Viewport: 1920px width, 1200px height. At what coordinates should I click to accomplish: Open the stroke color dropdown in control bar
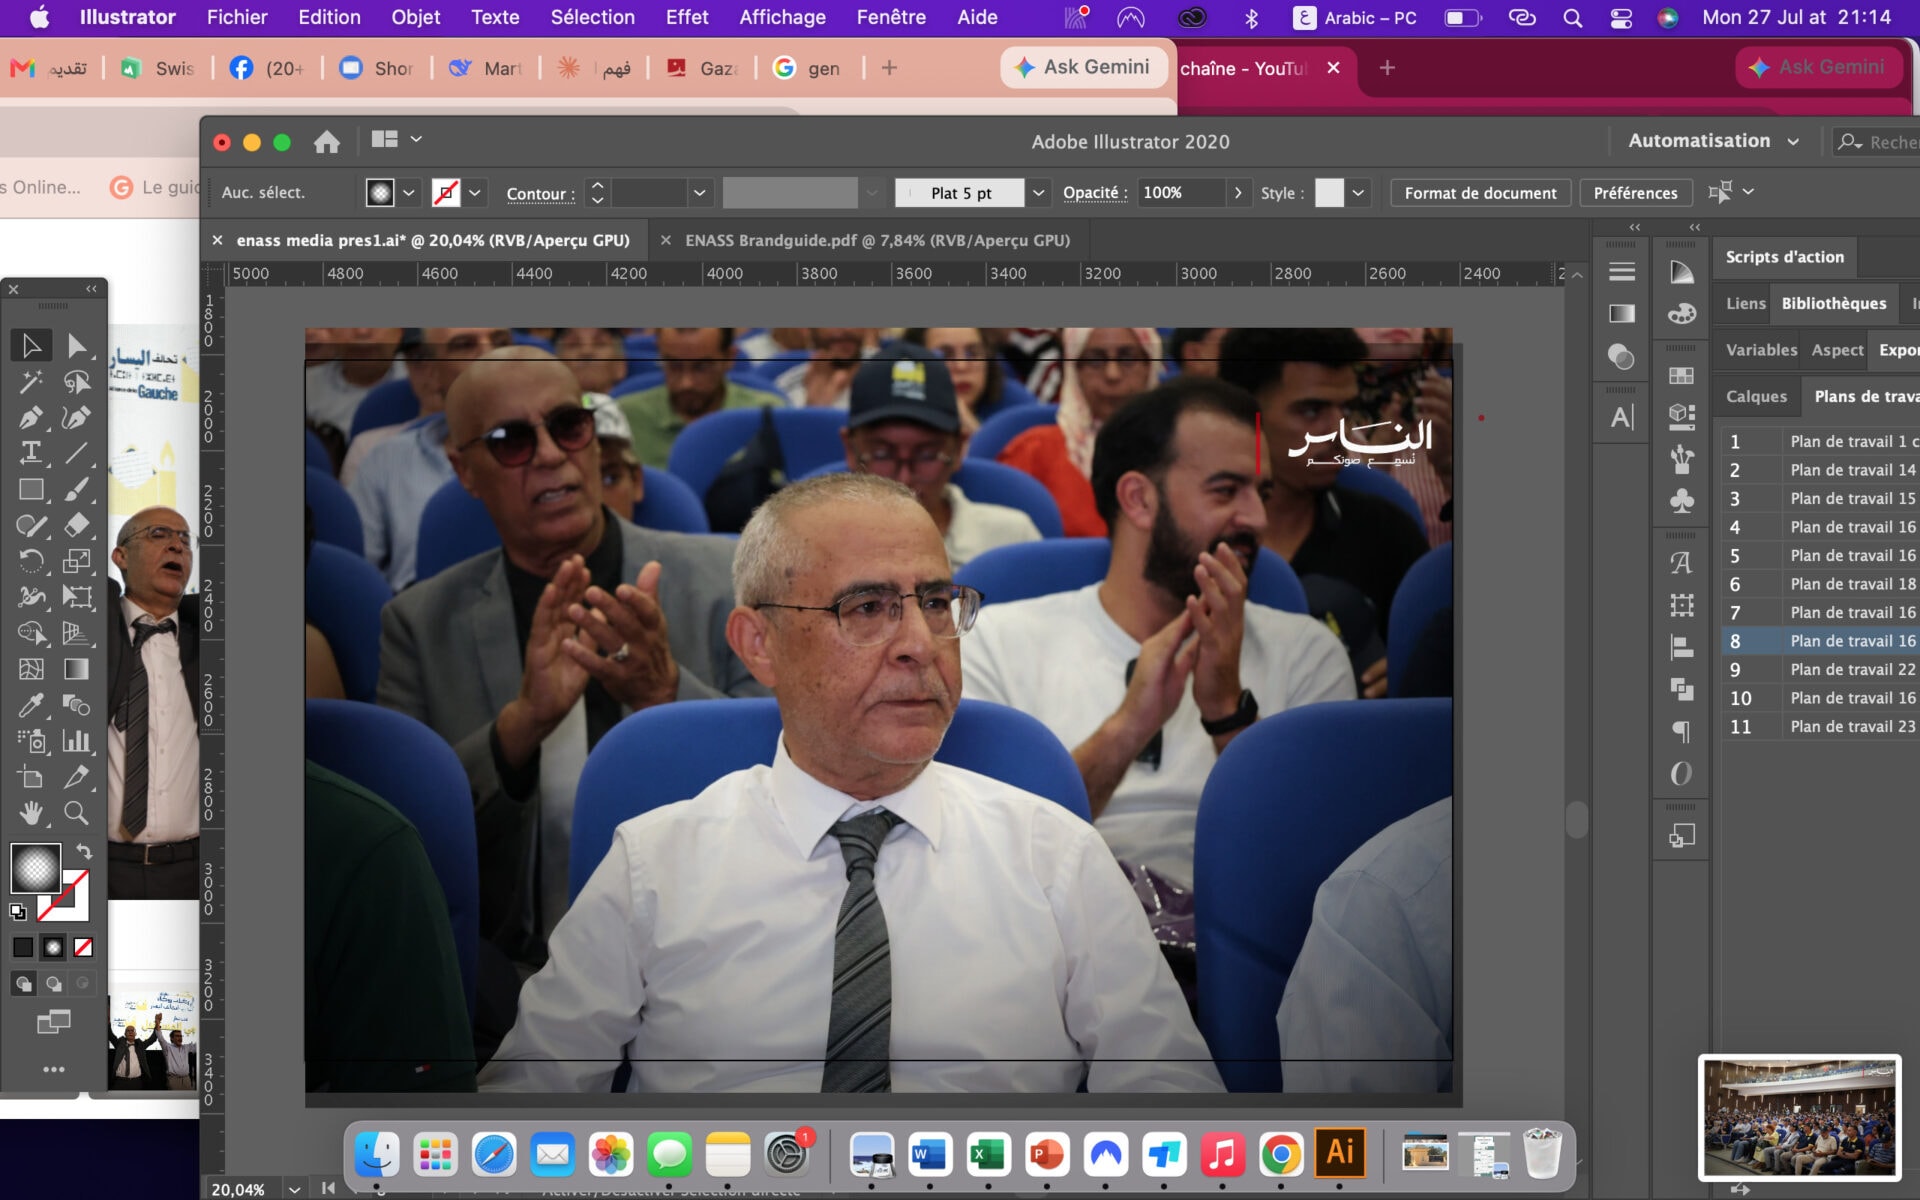click(475, 193)
